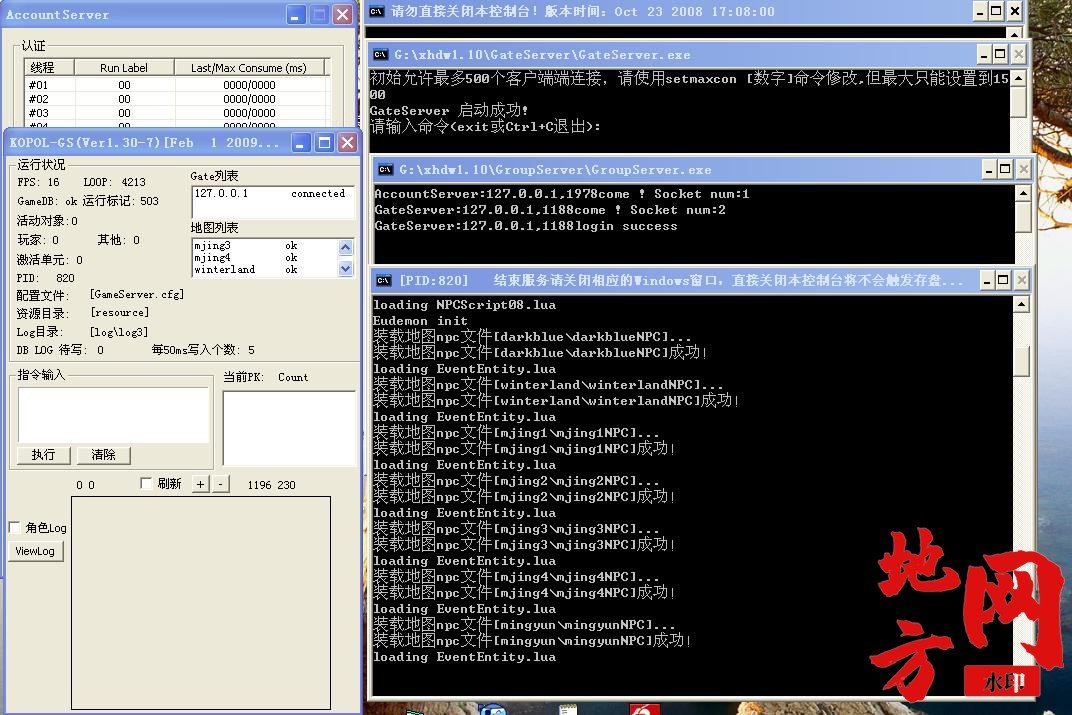Minimize the GateServer.exe console

[x=984, y=54]
